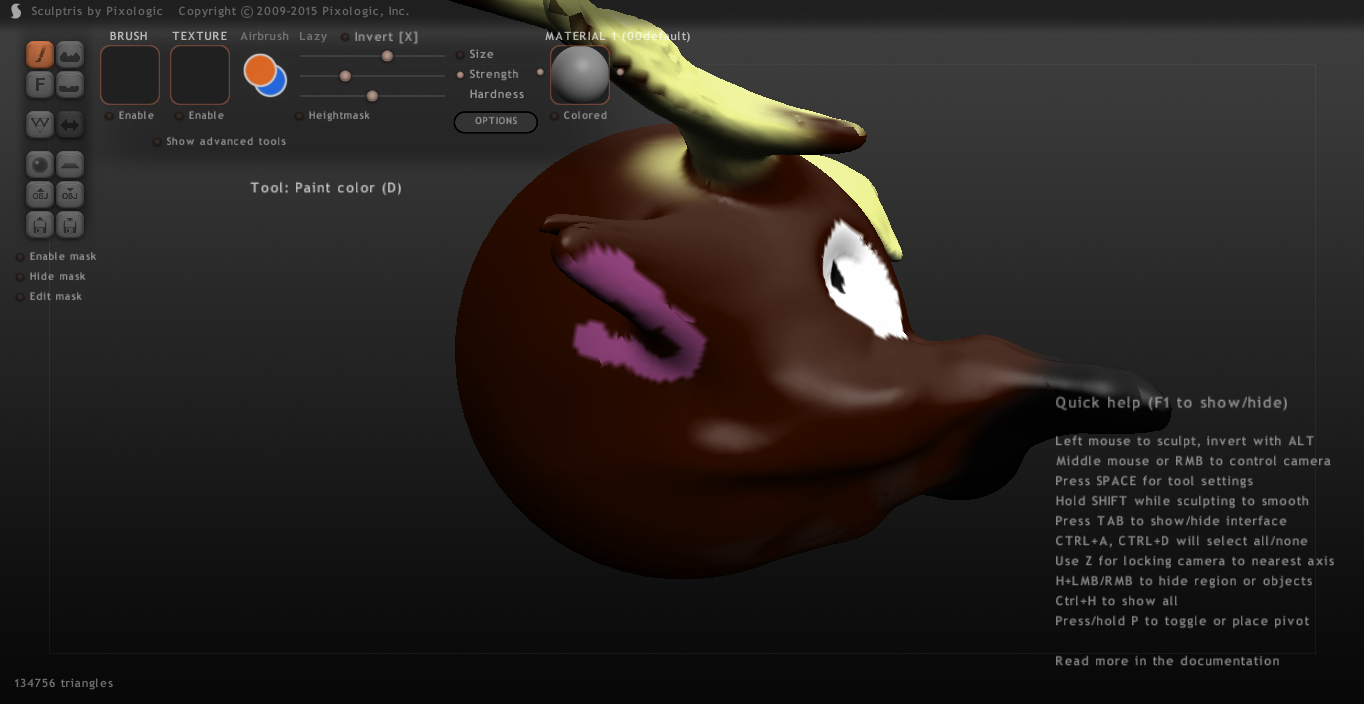Click the orange primary color swatch
Image resolution: width=1364 pixels, height=704 pixels.
[x=259, y=69]
